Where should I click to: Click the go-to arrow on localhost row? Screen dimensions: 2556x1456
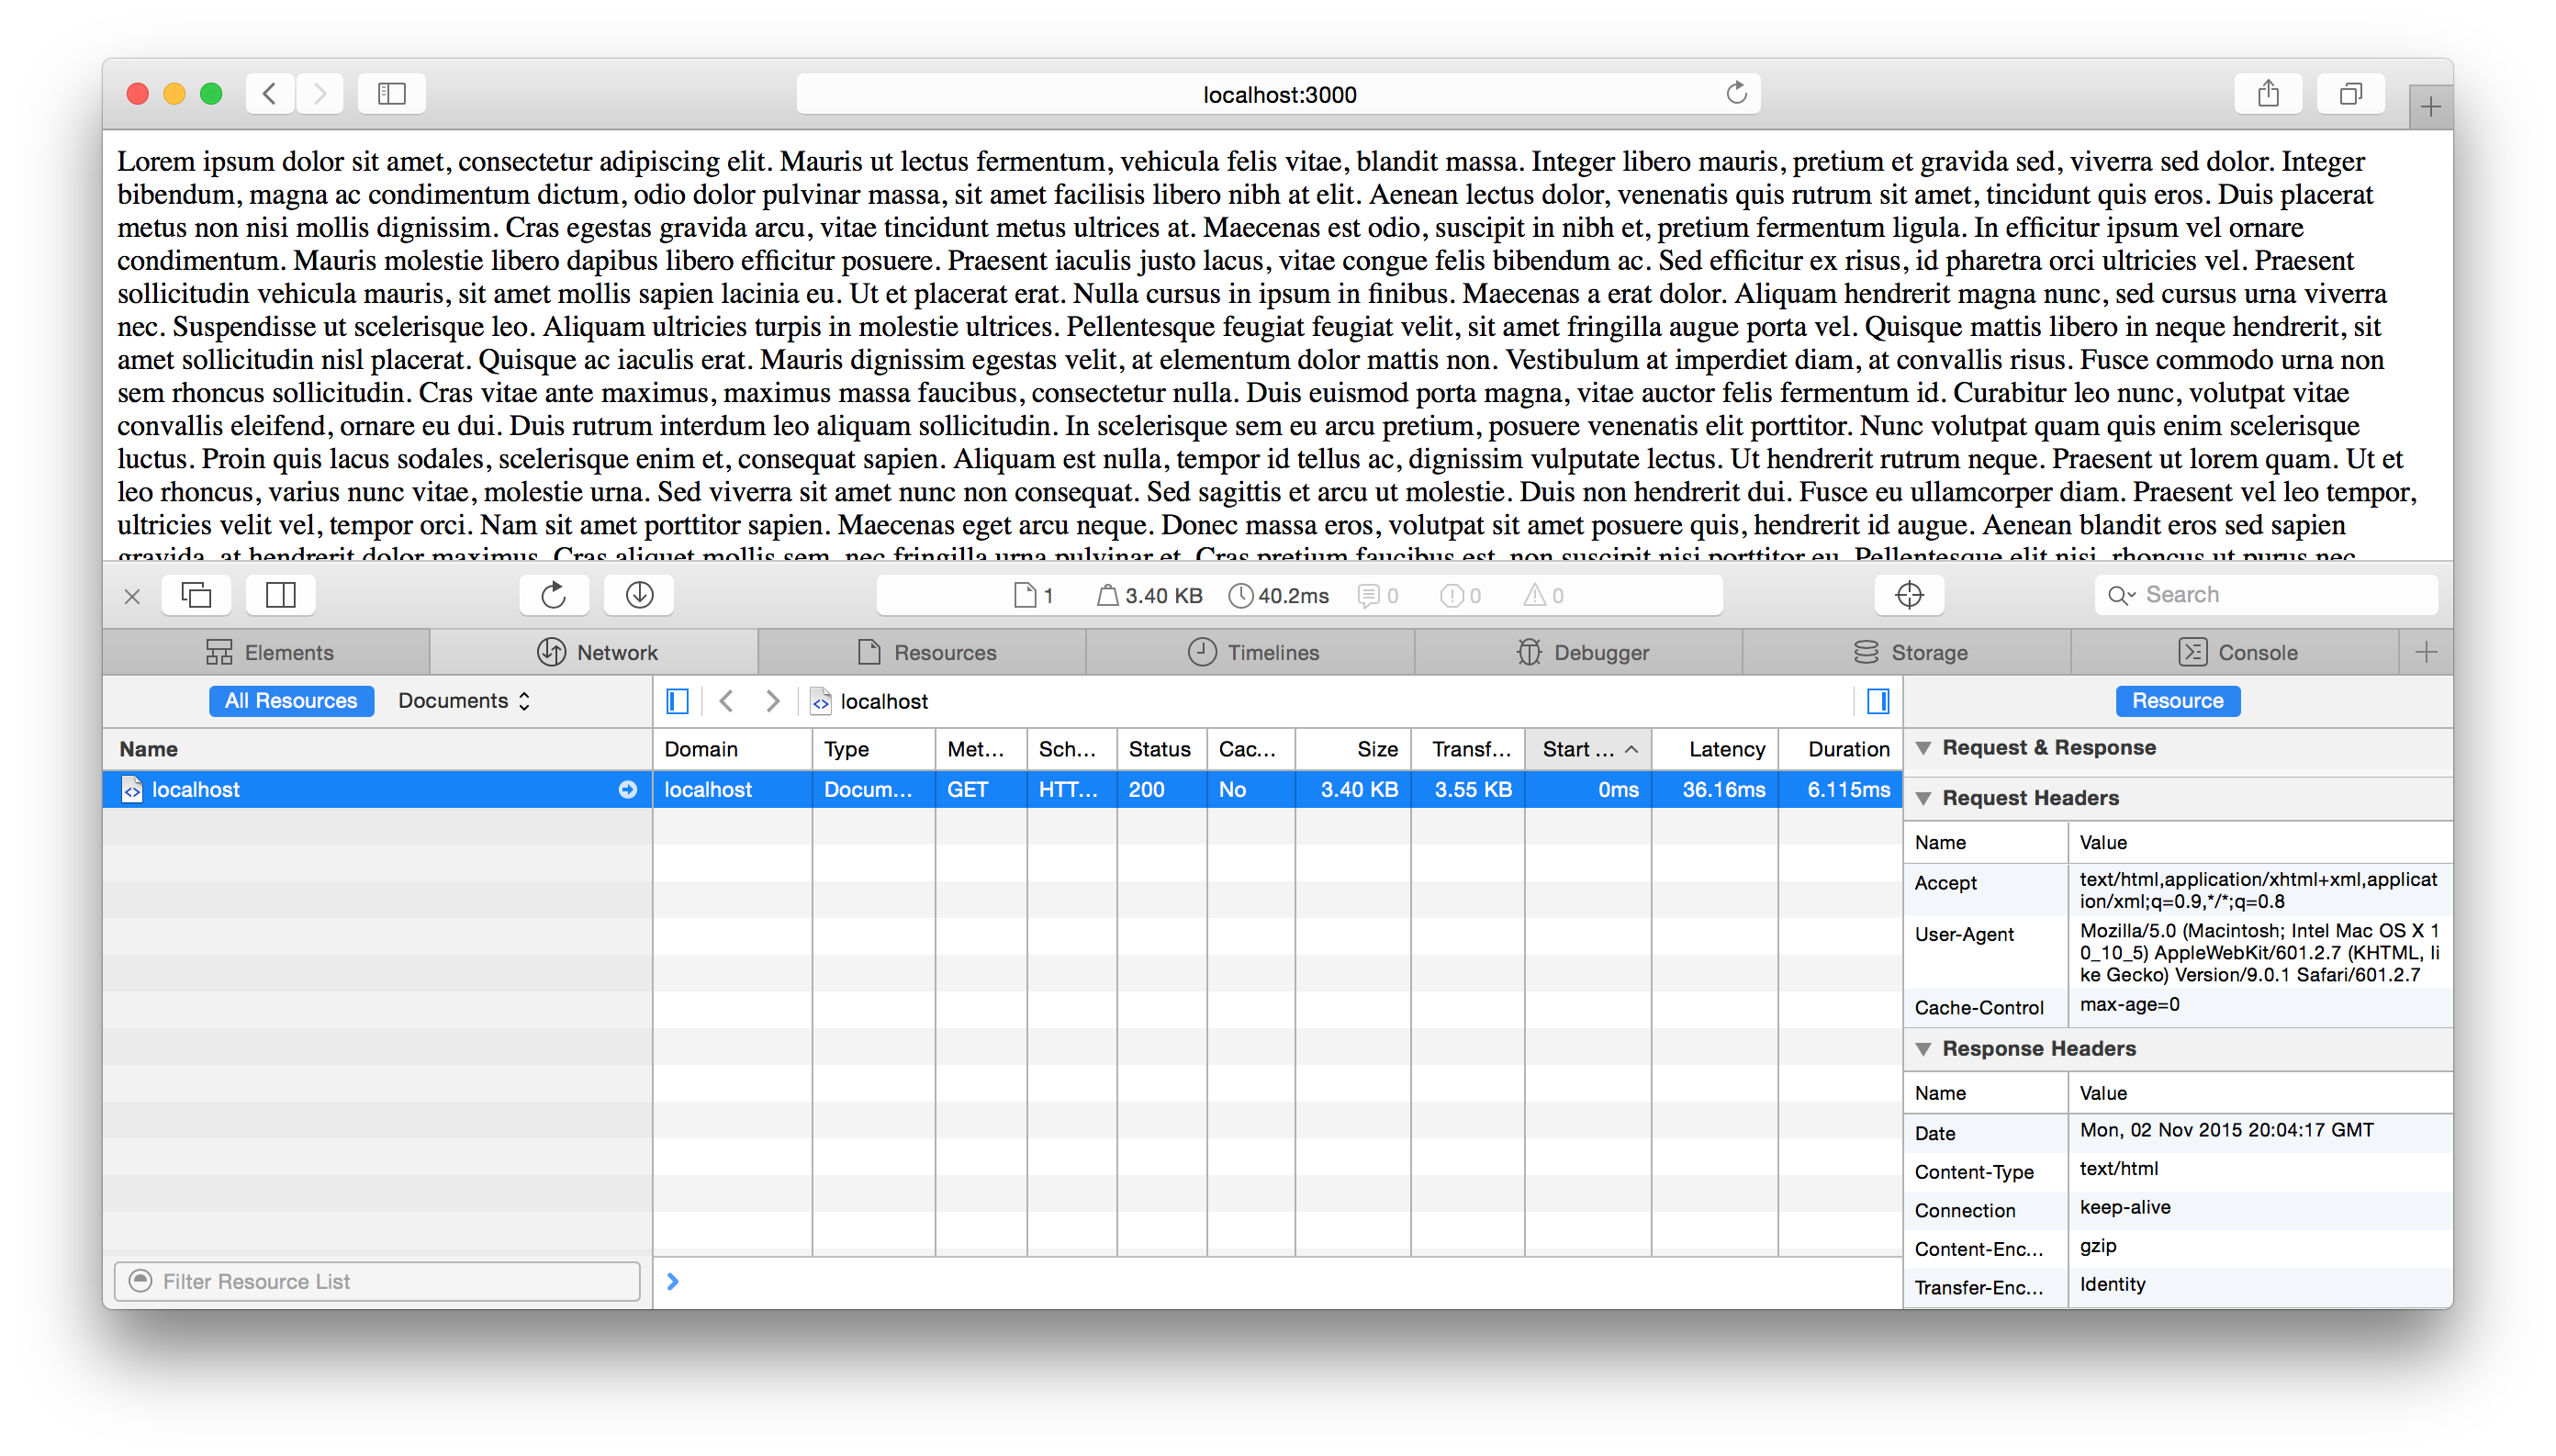627,790
